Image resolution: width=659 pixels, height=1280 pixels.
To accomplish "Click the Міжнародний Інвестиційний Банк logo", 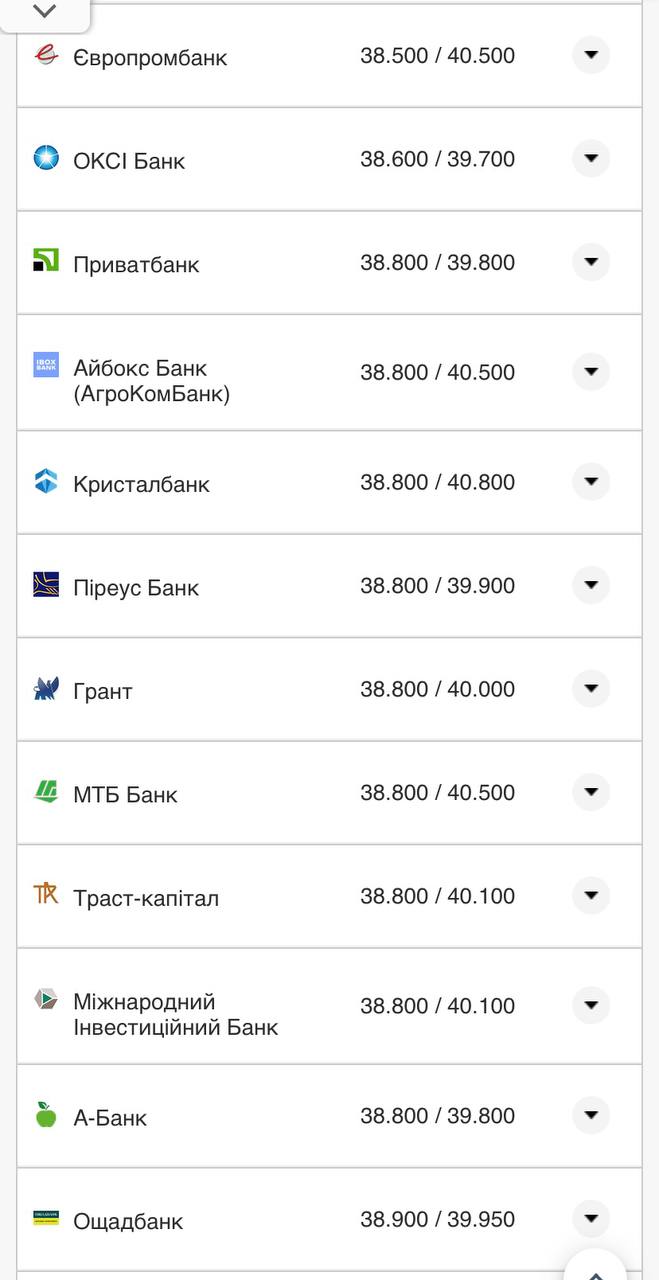I will [x=46, y=998].
